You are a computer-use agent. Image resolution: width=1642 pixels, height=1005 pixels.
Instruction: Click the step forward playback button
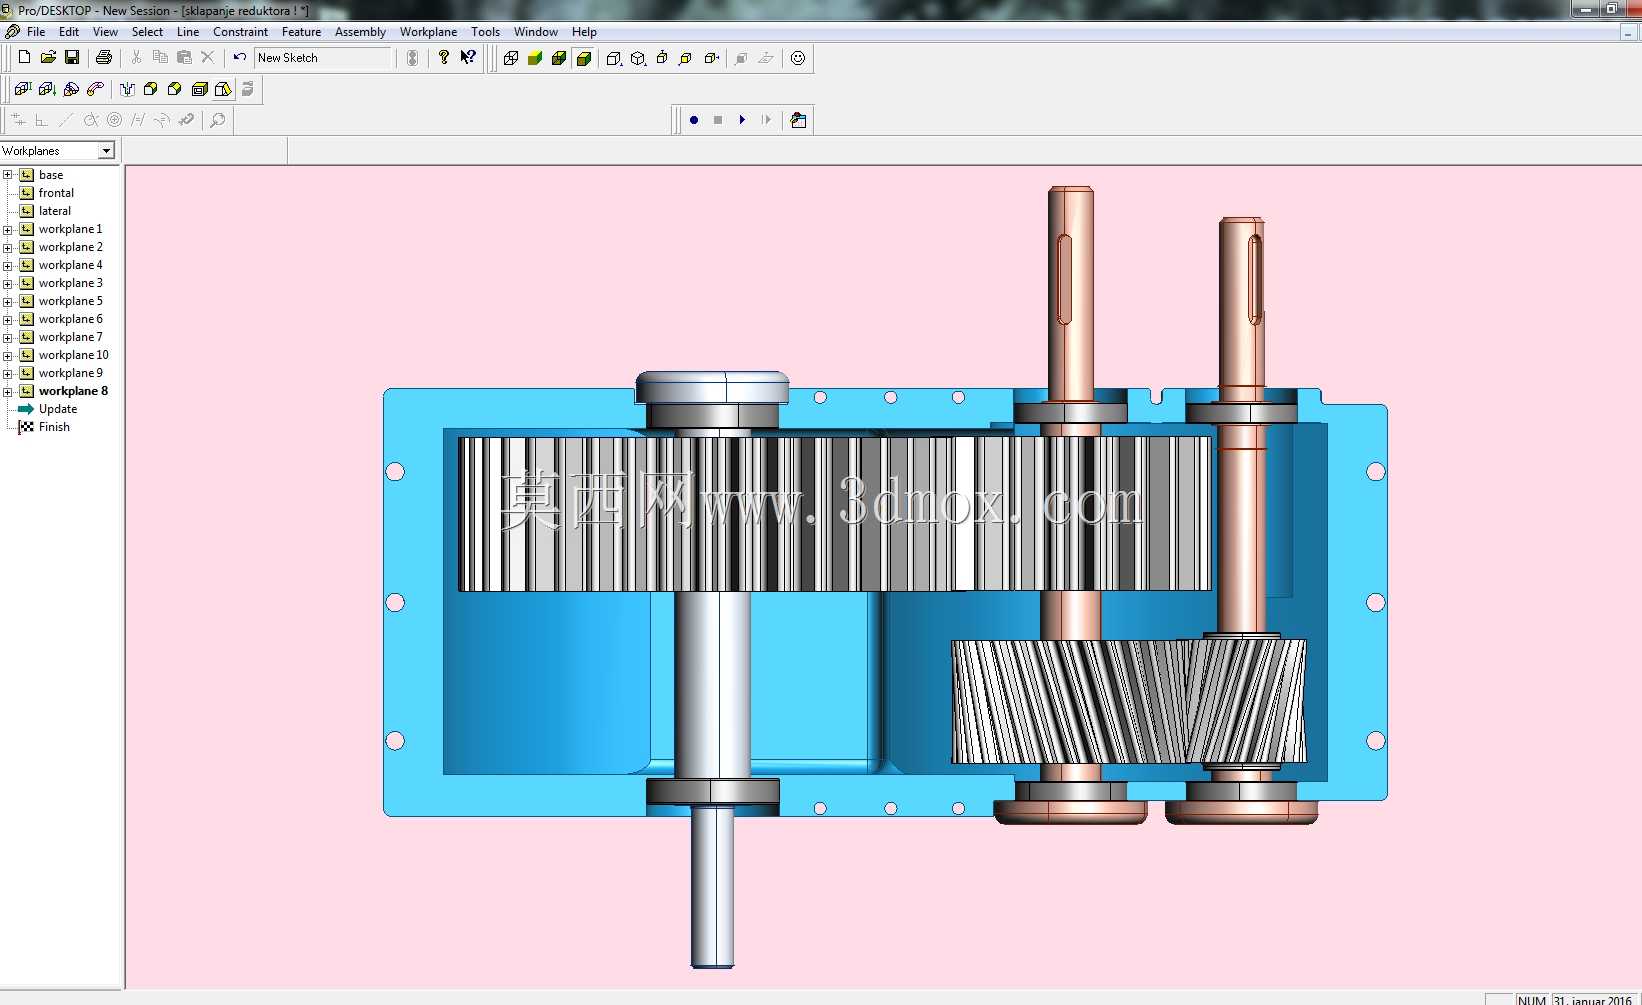pyautogui.click(x=767, y=120)
